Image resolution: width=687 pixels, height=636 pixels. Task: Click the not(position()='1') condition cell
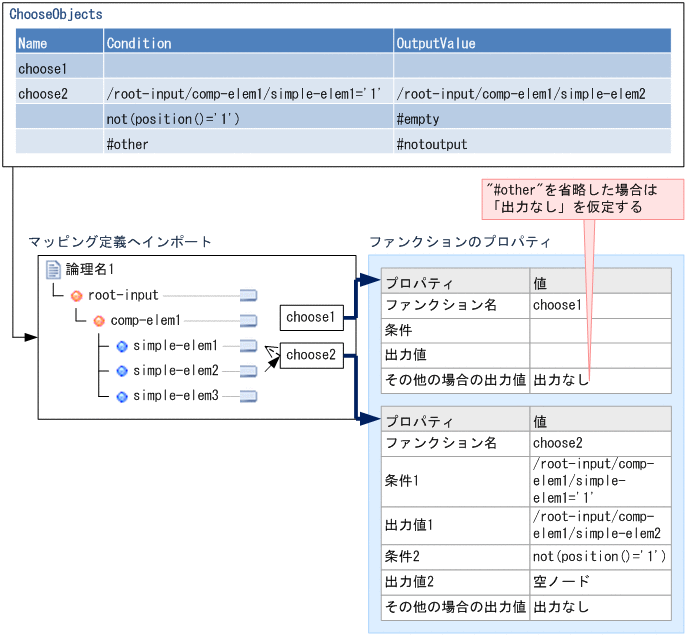pos(247,119)
